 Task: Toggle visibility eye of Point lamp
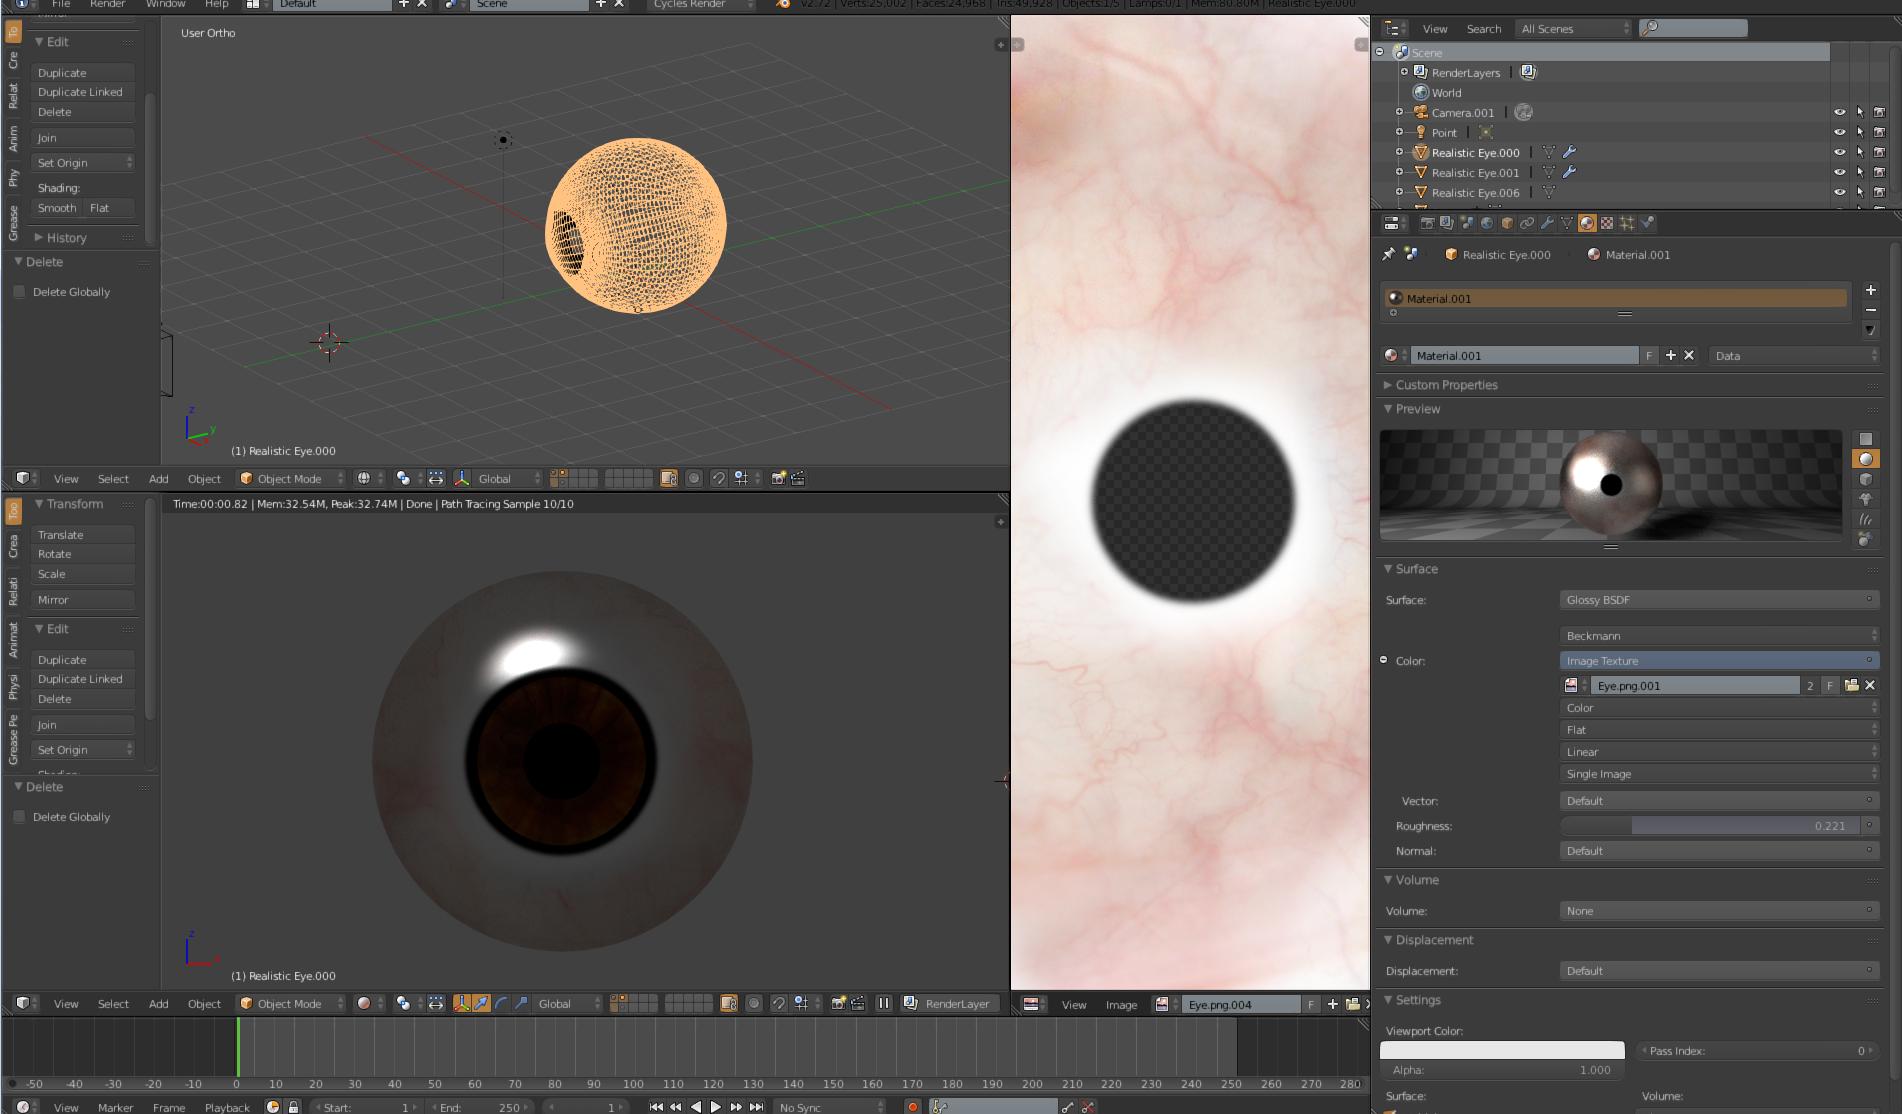(1839, 132)
